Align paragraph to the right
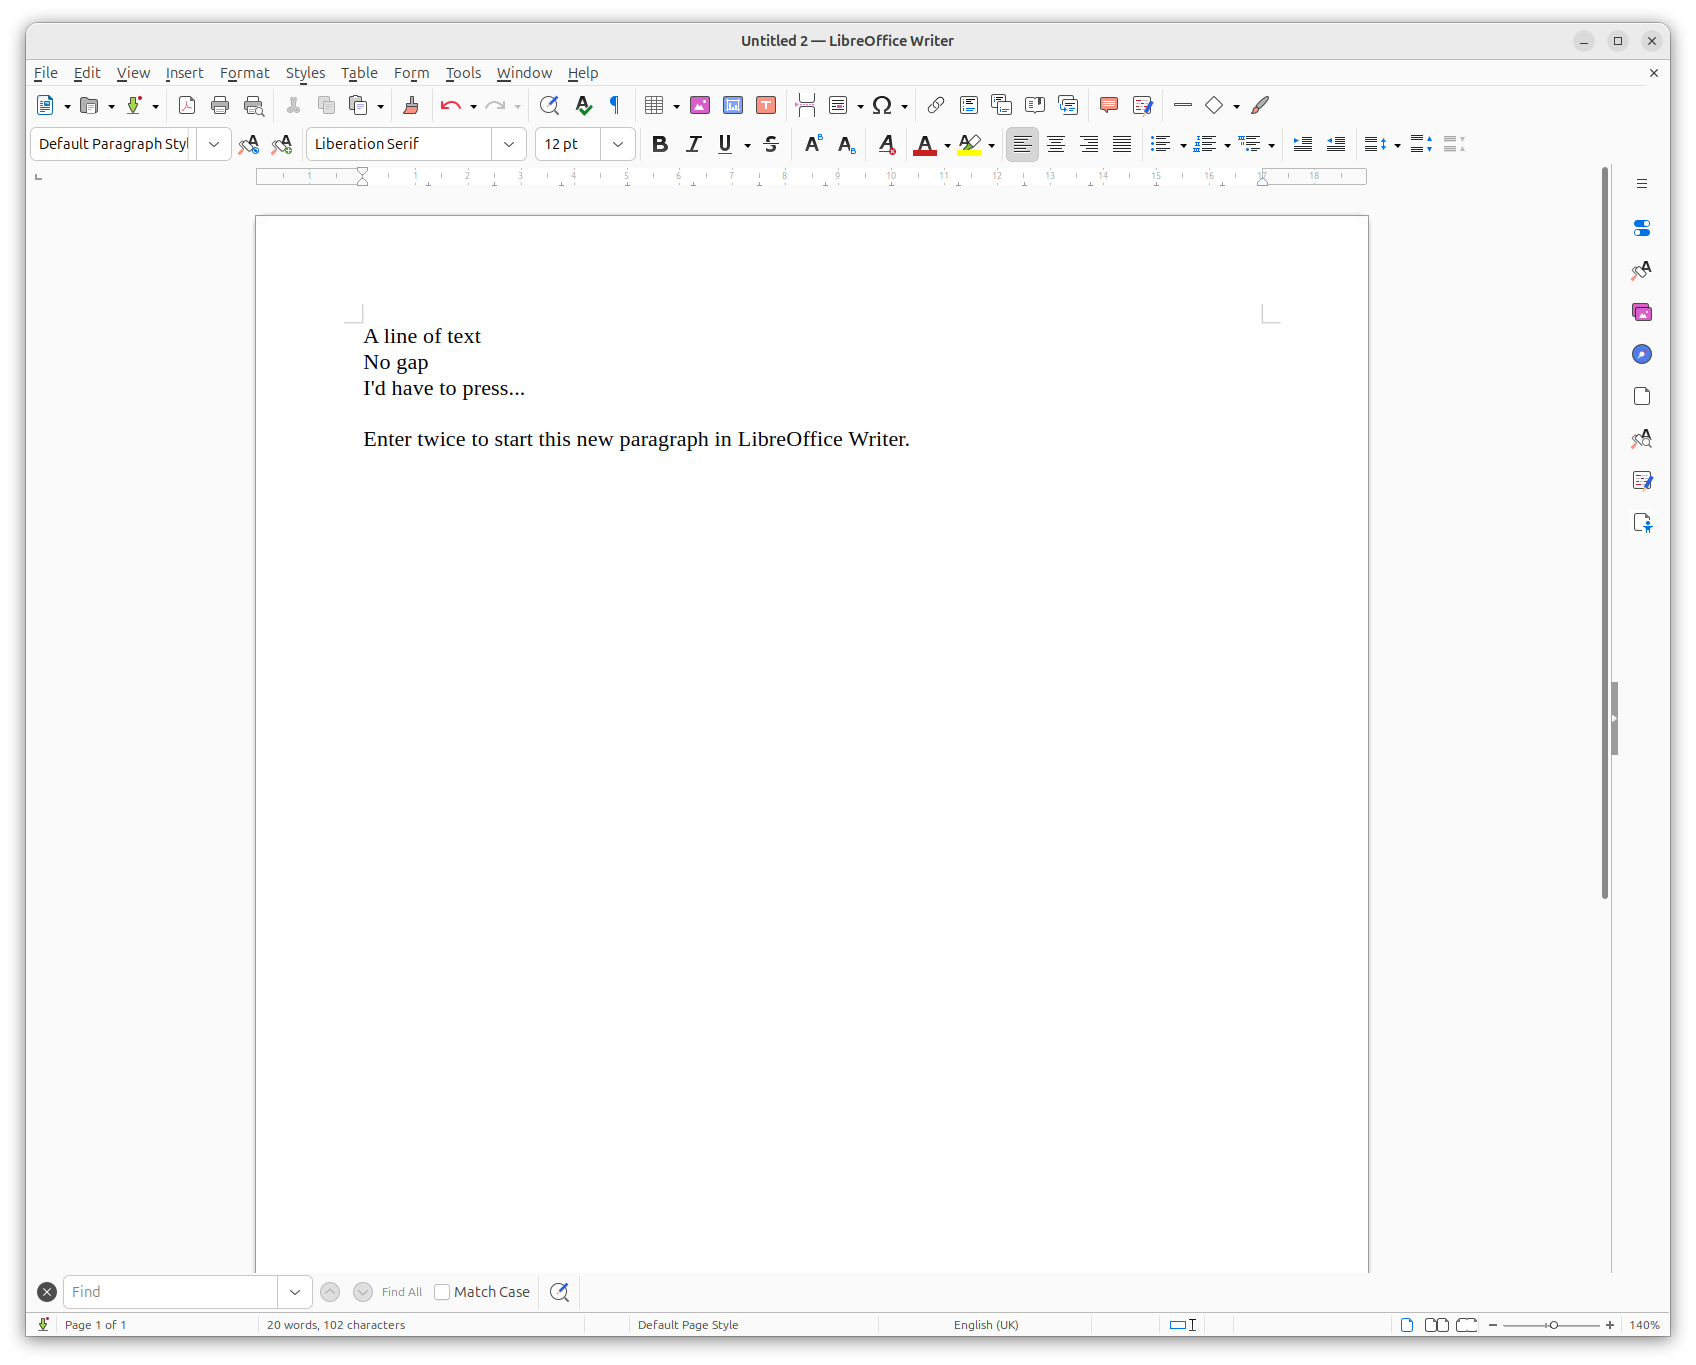 1089,144
